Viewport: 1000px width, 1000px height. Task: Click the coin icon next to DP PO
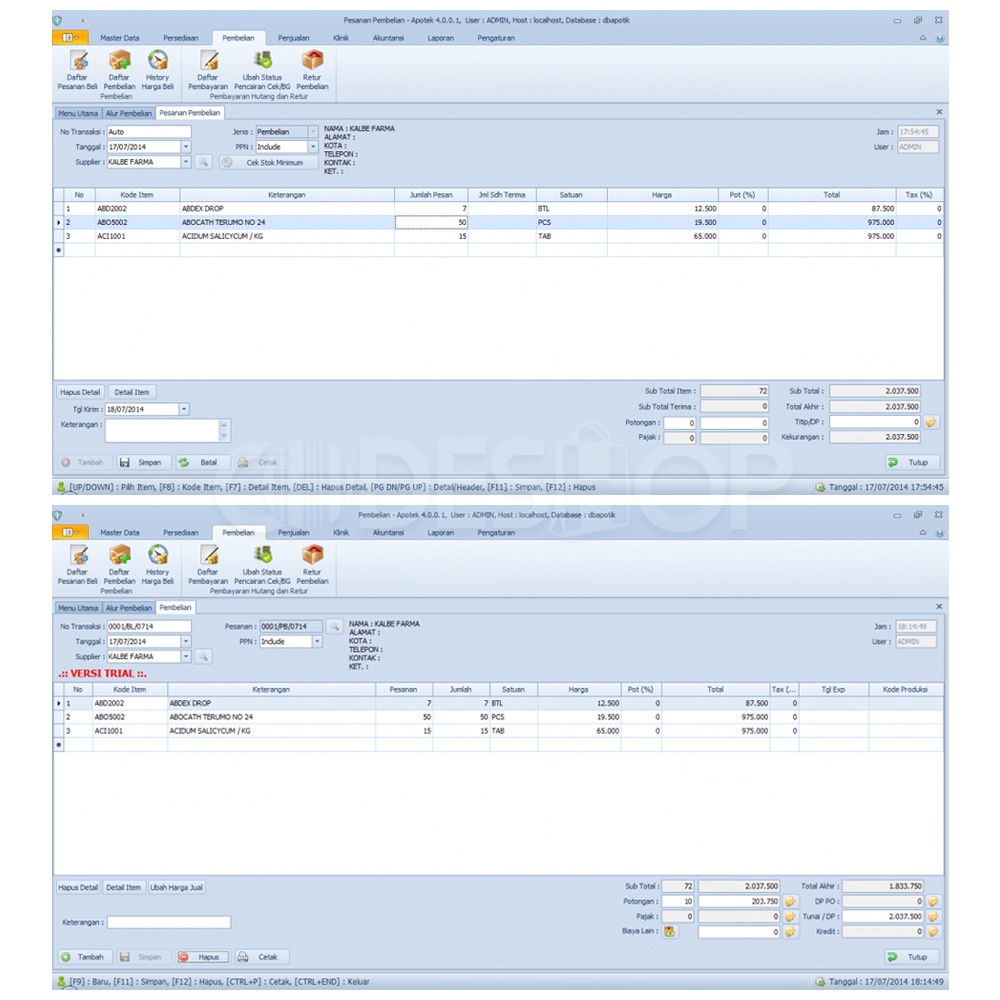[x=932, y=901]
